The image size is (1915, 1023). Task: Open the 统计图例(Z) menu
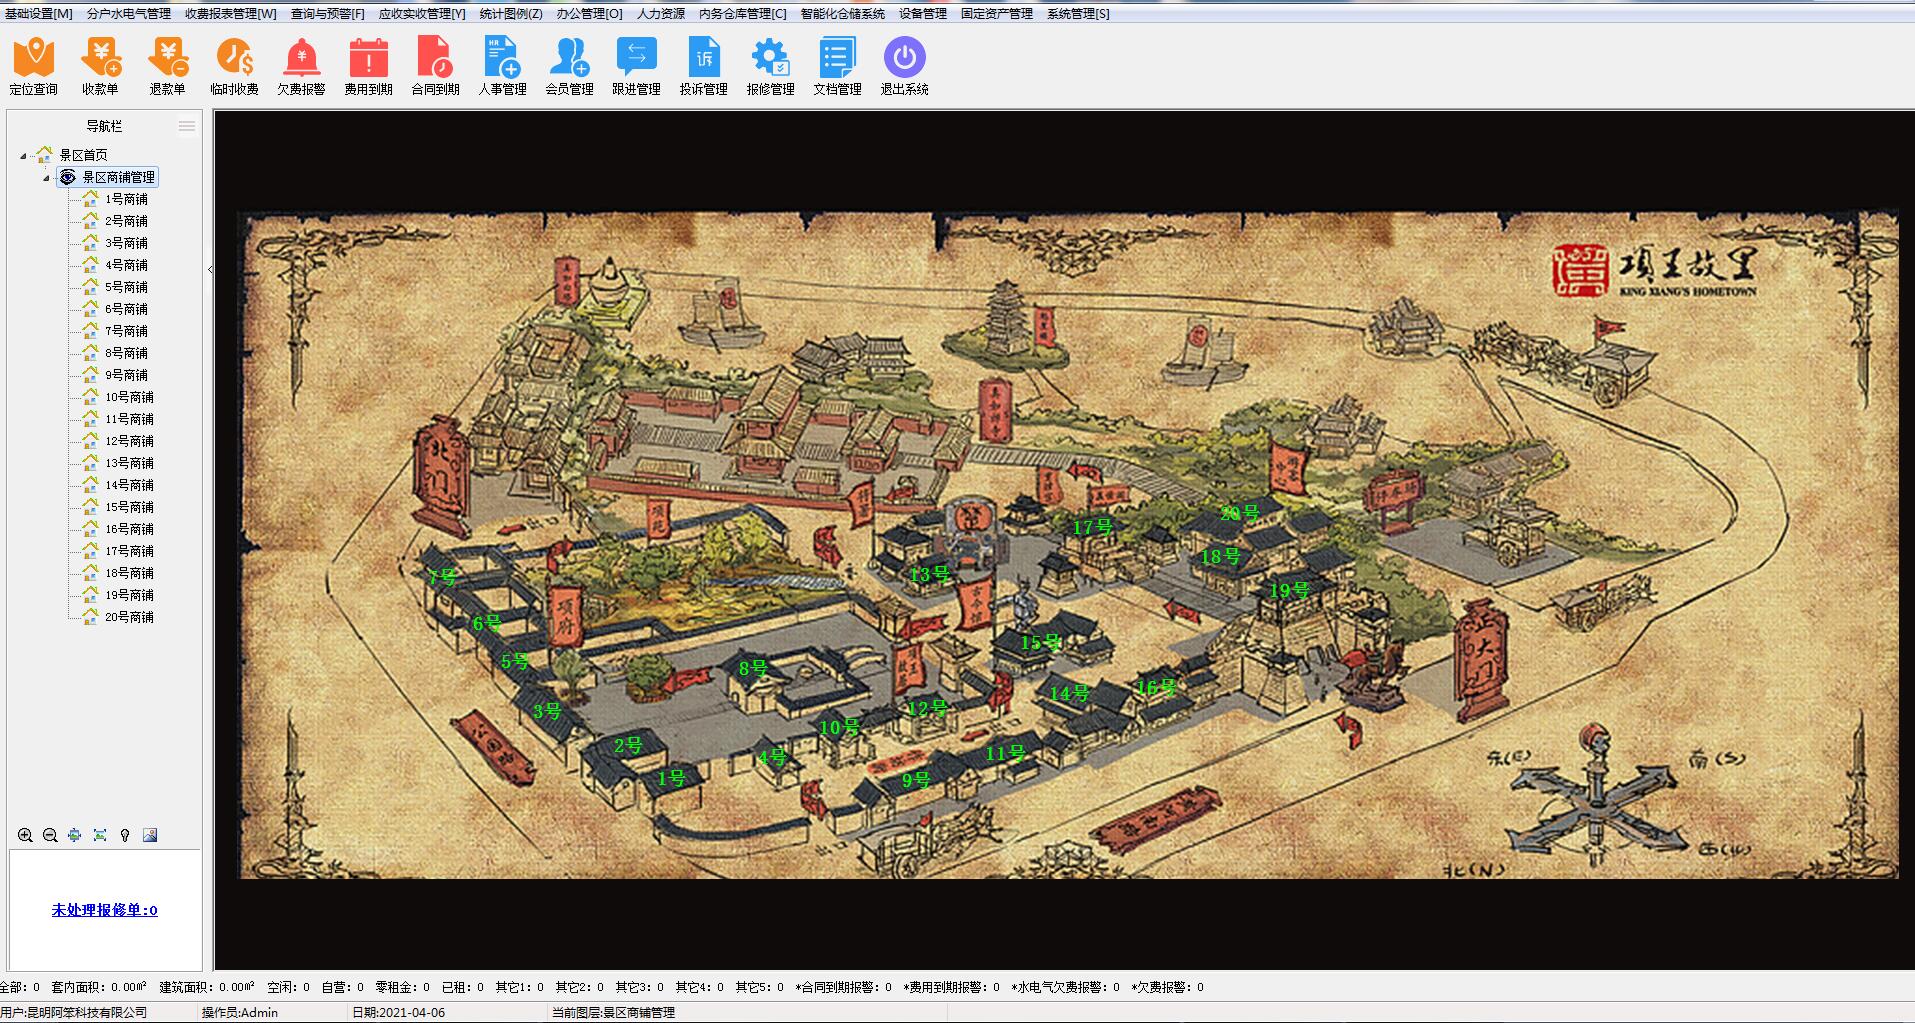point(511,14)
